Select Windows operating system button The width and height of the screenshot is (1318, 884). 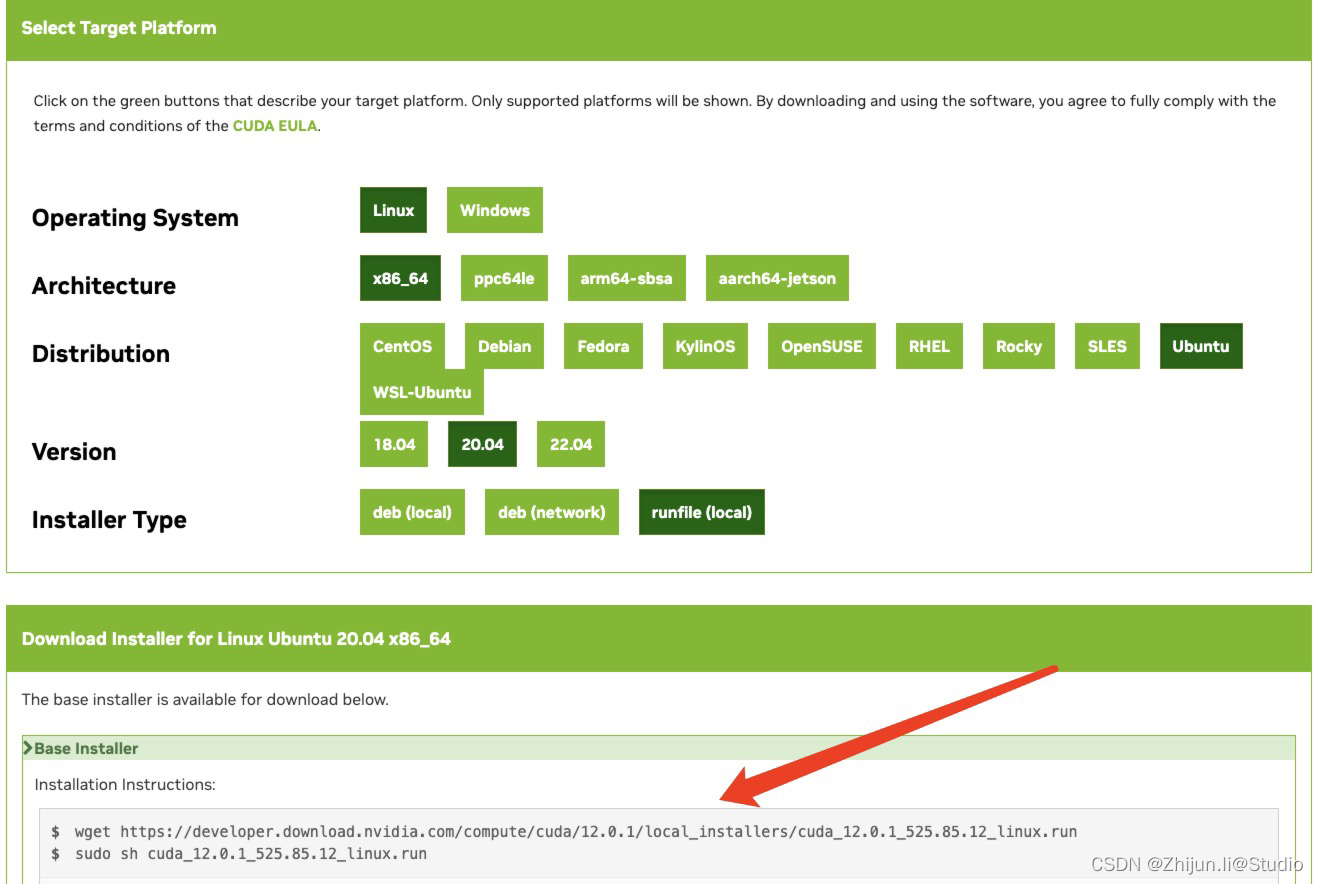pyautogui.click(x=495, y=210)
